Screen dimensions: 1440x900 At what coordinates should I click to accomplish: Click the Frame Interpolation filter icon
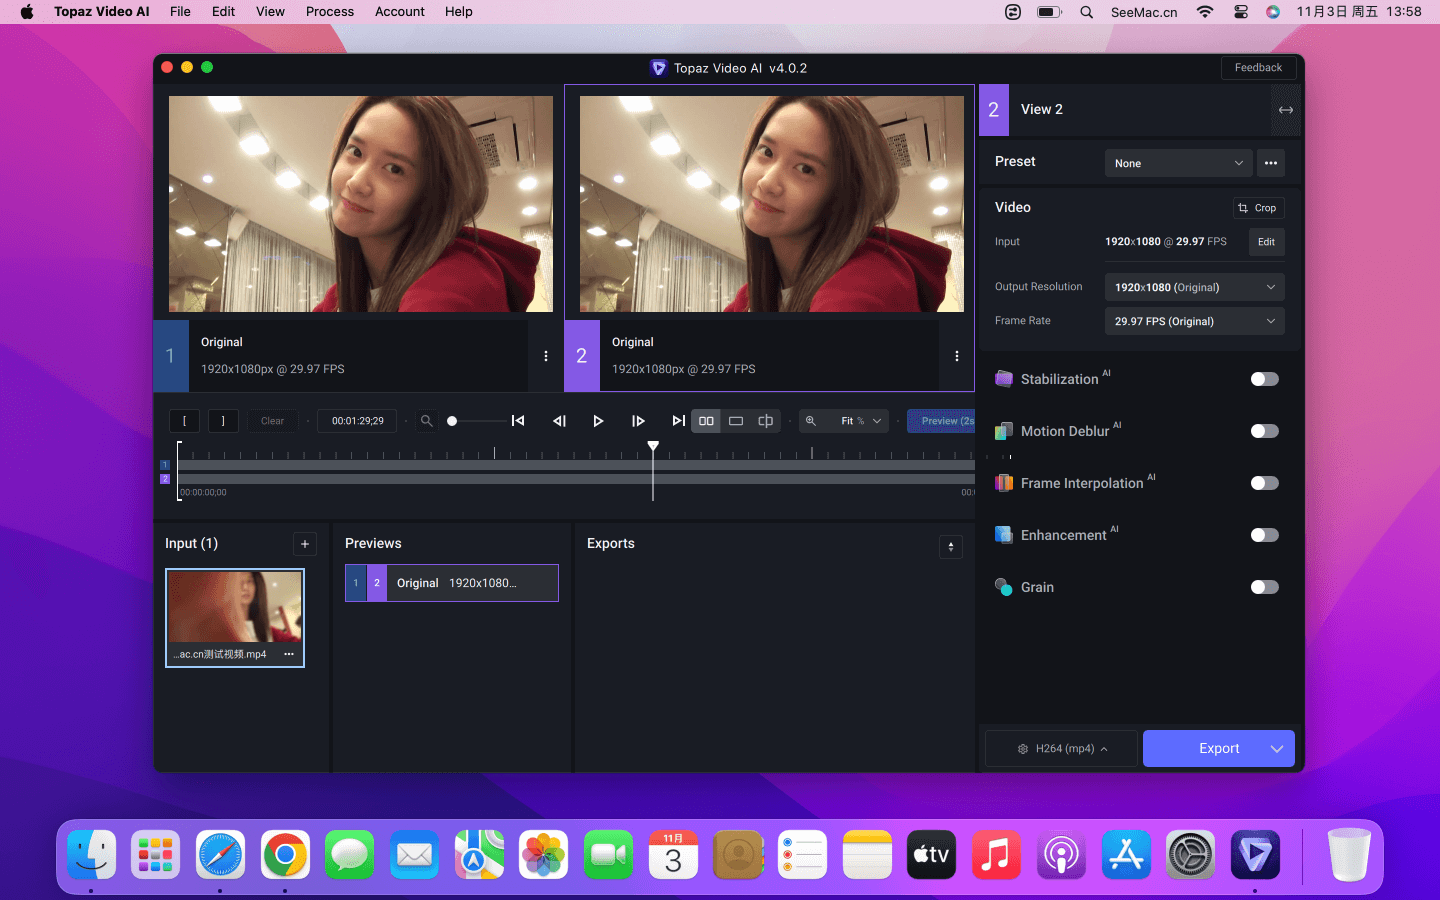point(1004,483)
